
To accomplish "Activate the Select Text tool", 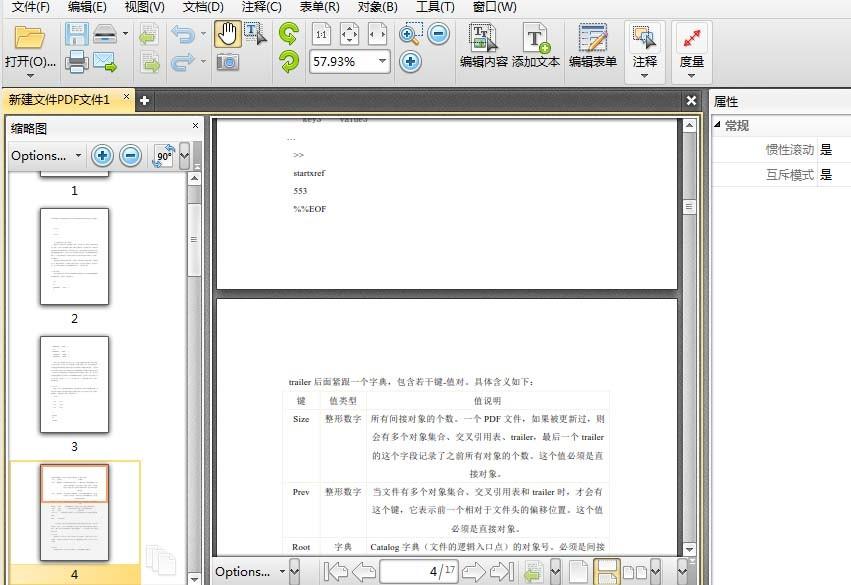I will (x=252, y=32).
